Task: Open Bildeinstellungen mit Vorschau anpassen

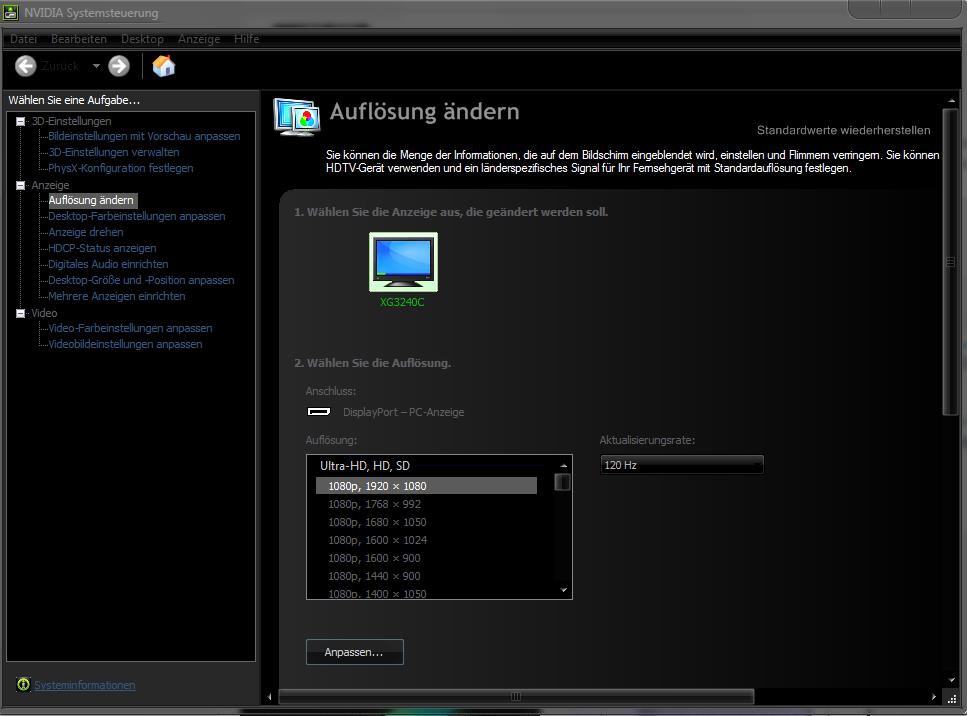Action: click(x=144, y=136)
